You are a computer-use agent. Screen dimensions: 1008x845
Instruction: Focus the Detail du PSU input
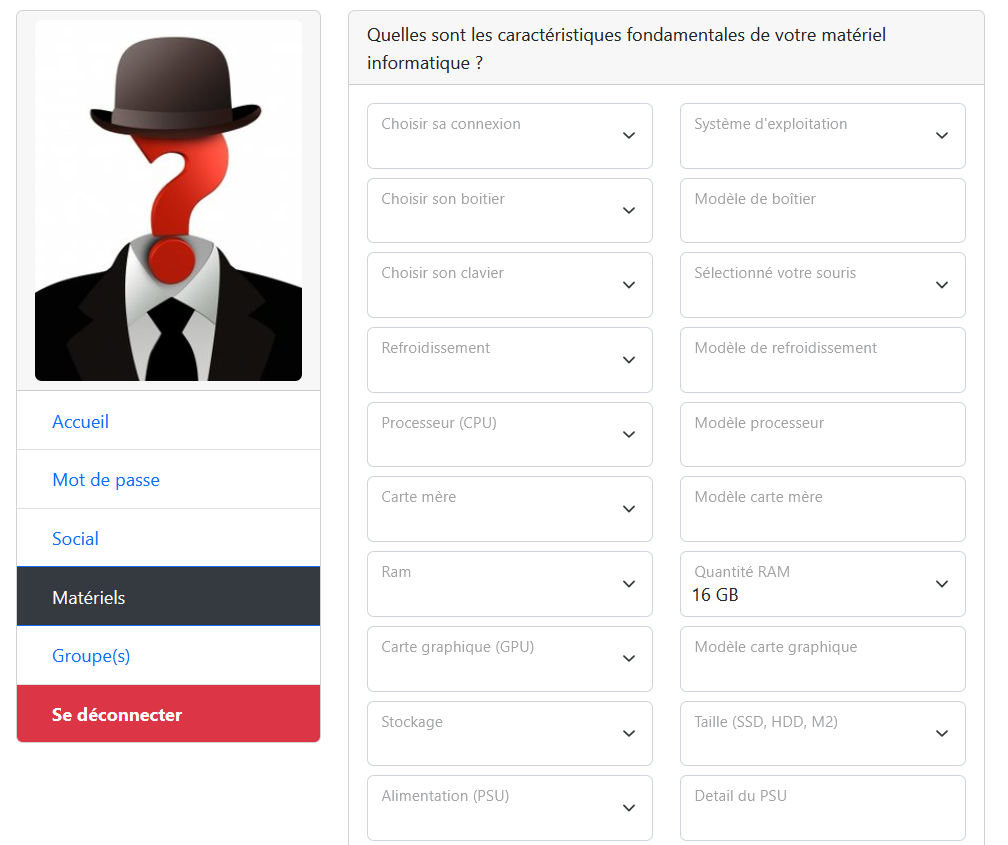[822, 808]
